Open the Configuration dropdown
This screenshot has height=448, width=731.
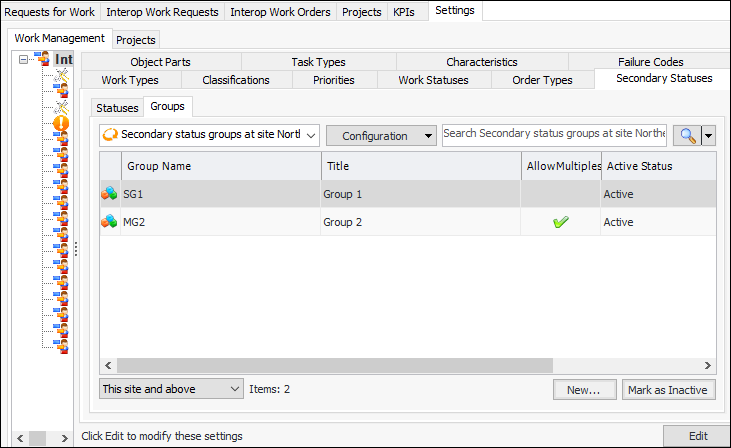tap(381, 136)
